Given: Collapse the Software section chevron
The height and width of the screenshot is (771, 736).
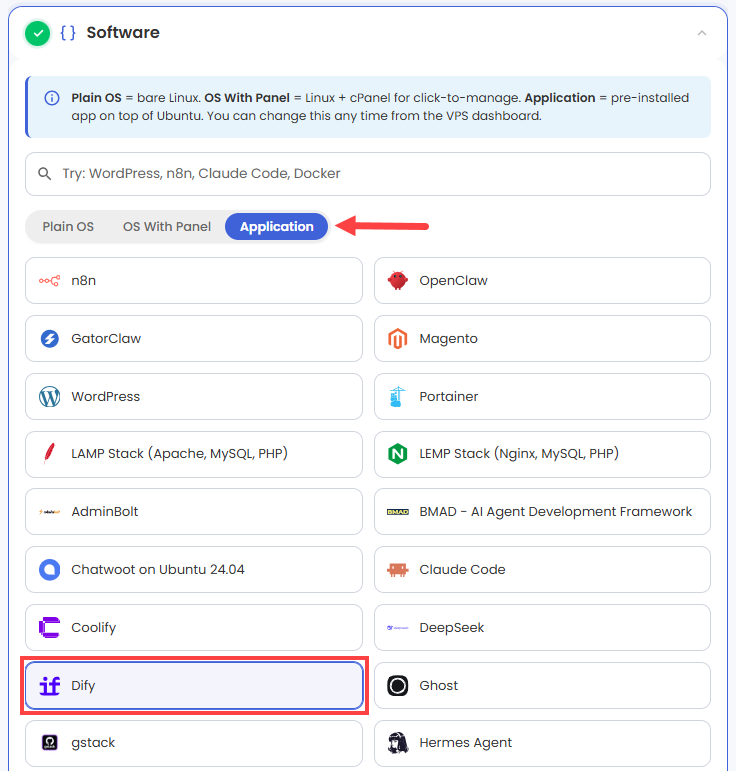Looking at the screenshot, I should (x=702, y=33).
